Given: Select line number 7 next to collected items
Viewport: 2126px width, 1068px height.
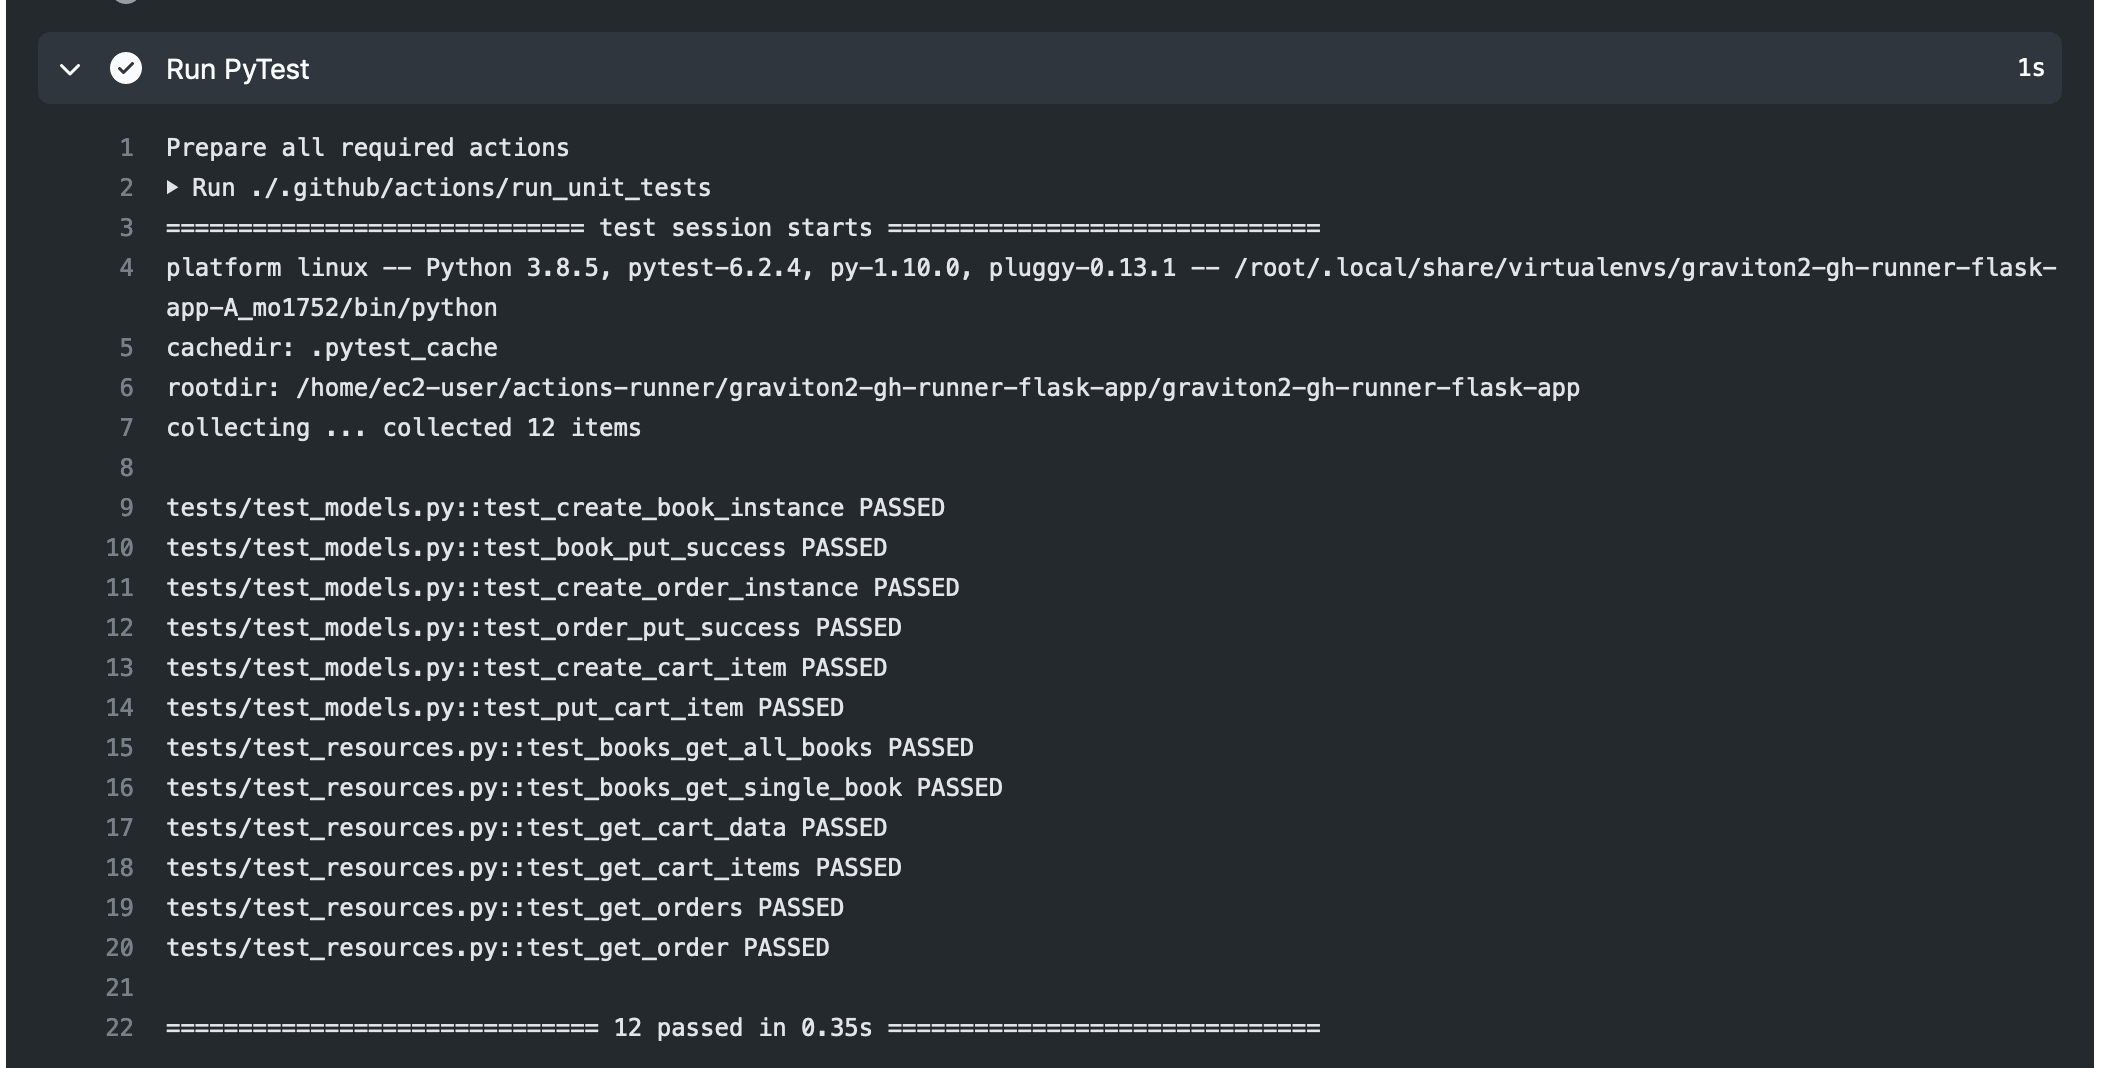Looking at the screenshot, I should [x=126, y=428].
